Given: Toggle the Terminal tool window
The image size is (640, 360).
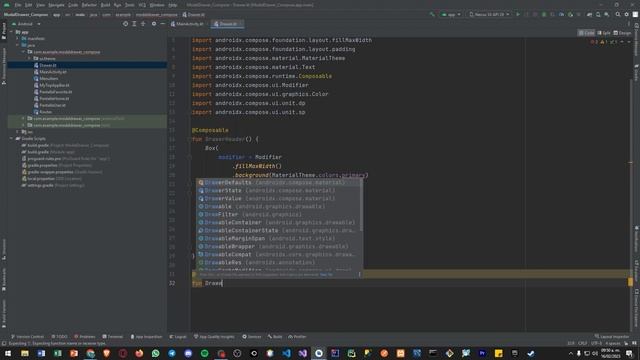Looking at the screenshot, I should click(x=112, y=337).
